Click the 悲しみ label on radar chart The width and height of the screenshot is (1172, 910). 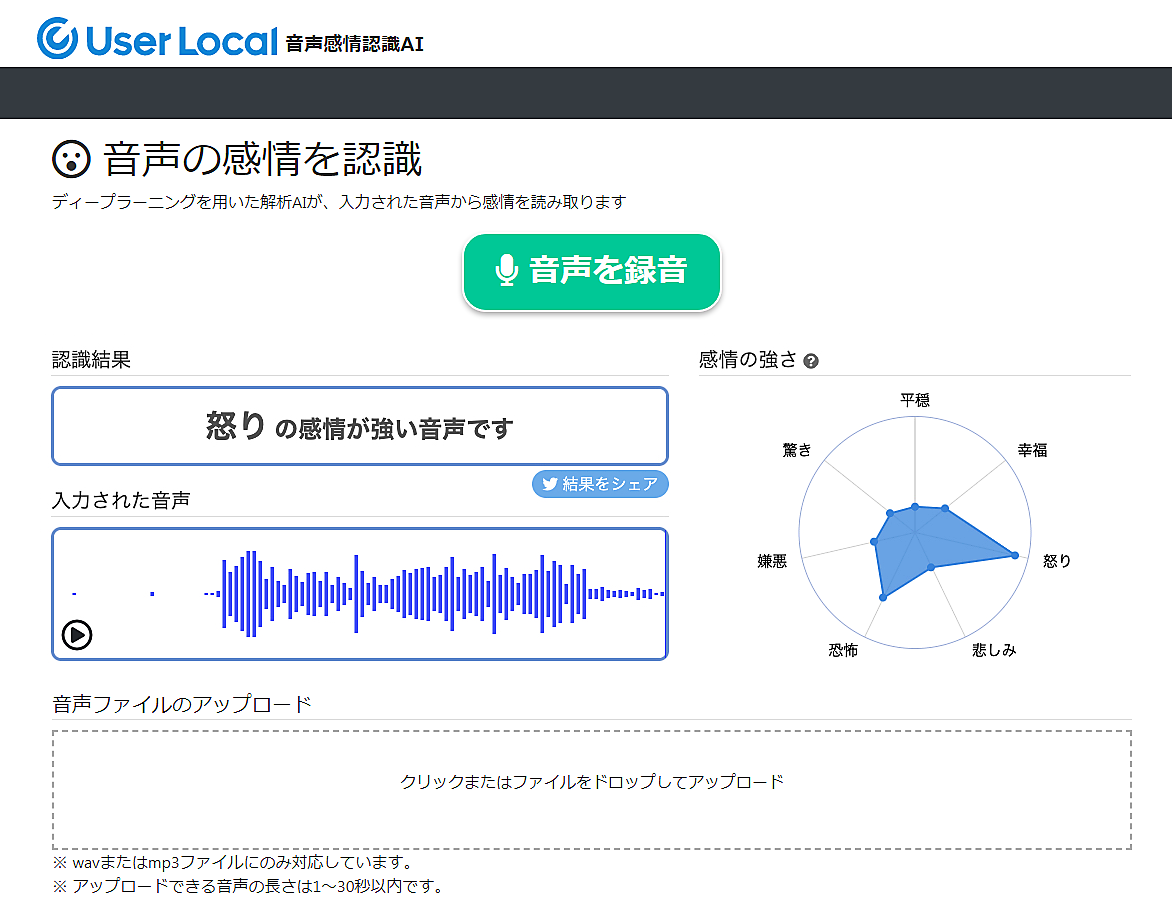tap(994, 650)
